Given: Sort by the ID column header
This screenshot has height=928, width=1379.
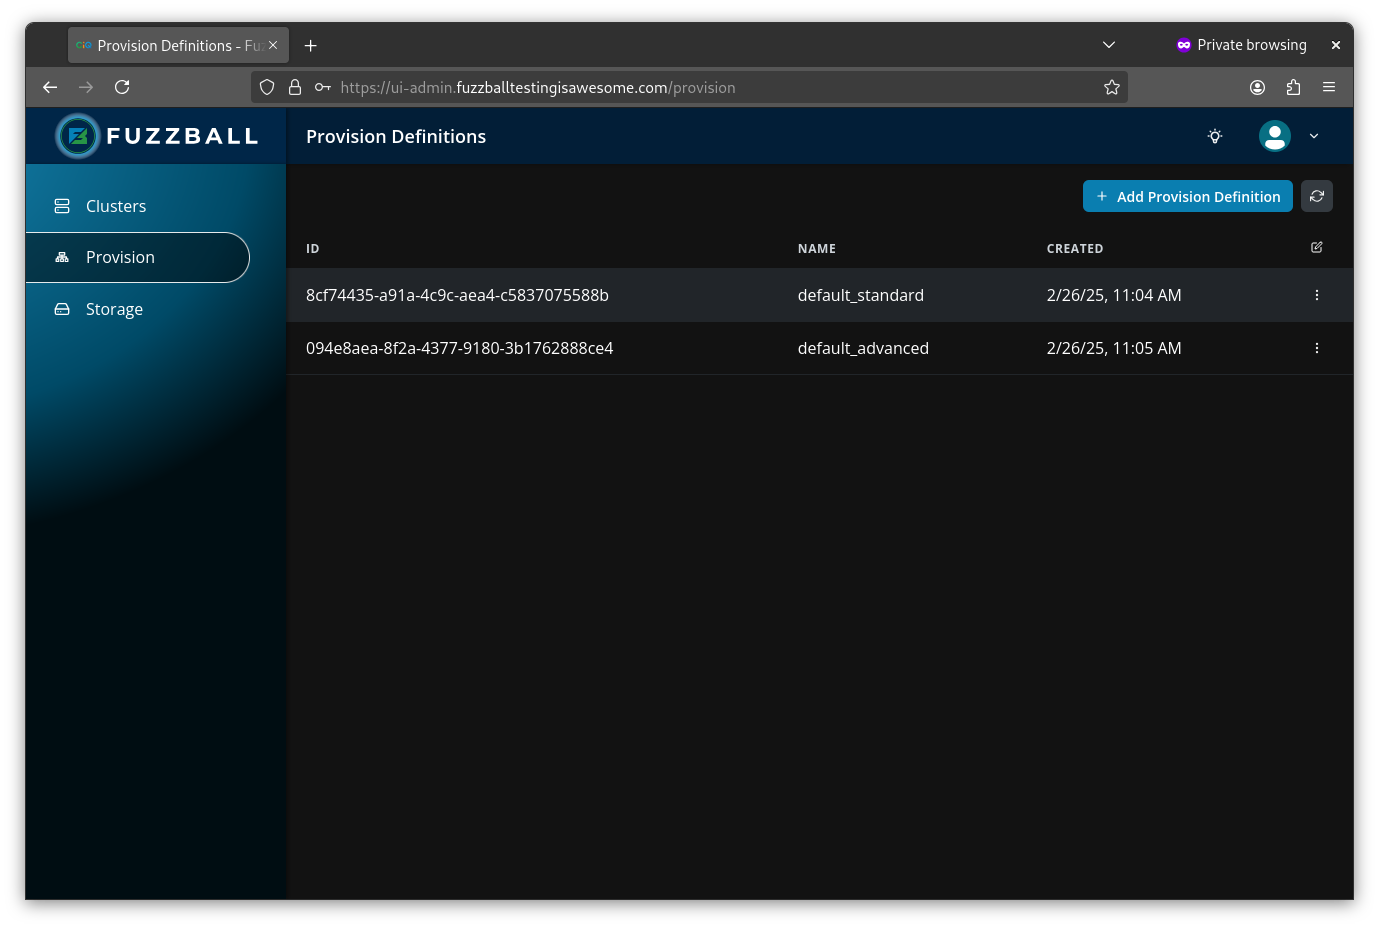Looking at the screenshot, I should [x=313, y=249].
